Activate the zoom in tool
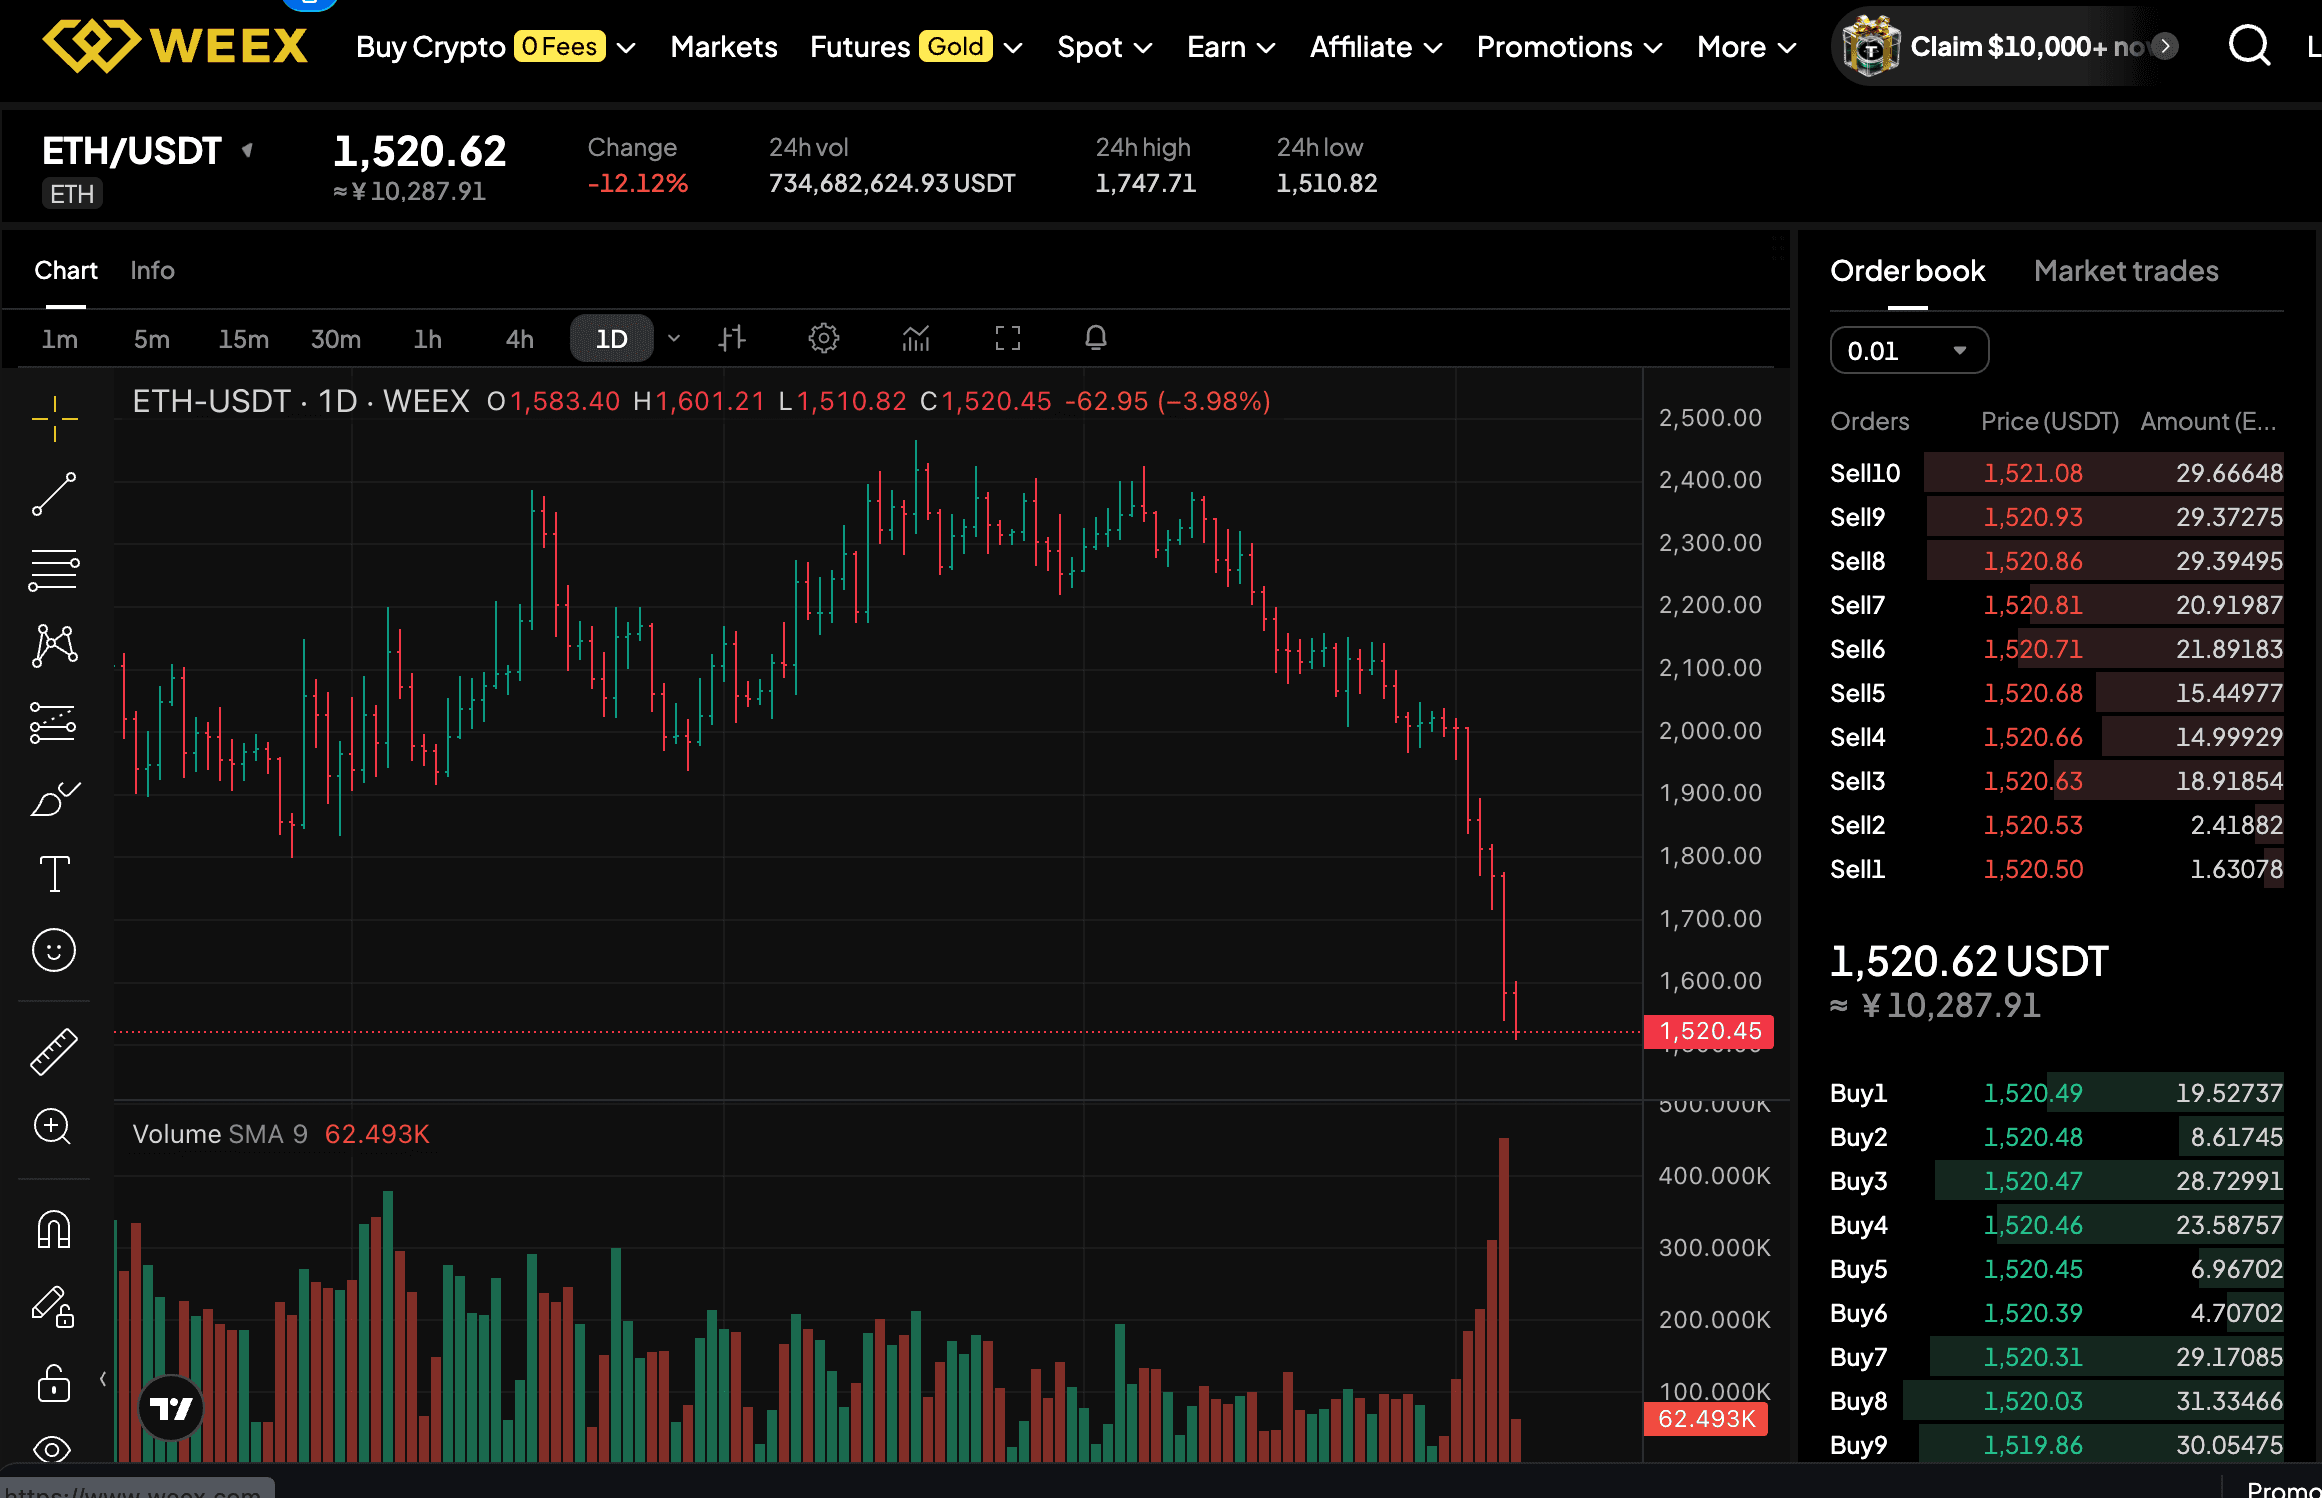 point(52,1128)
